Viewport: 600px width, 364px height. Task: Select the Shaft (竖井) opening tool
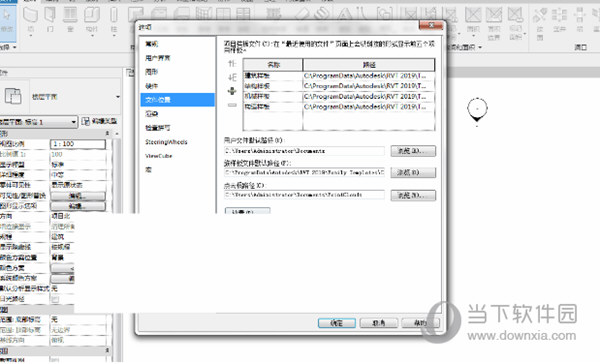tap(559, 20)
